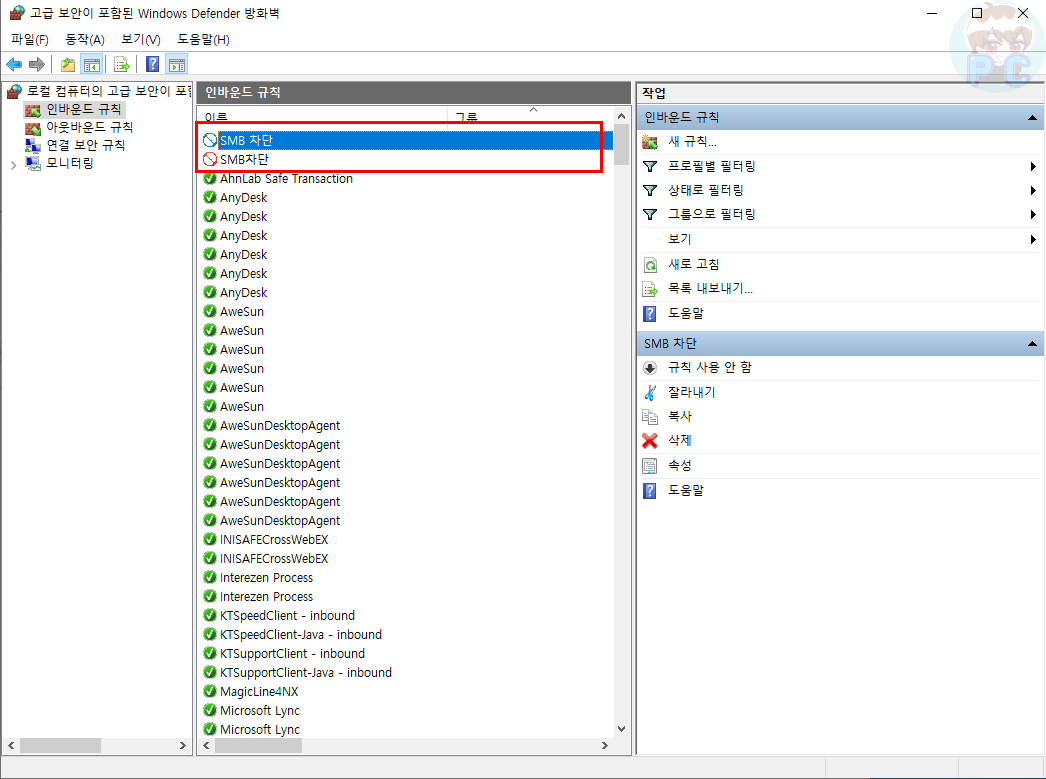
Task: Click the red X delete icon (삭제)
Action: click(x=650, y=441)
